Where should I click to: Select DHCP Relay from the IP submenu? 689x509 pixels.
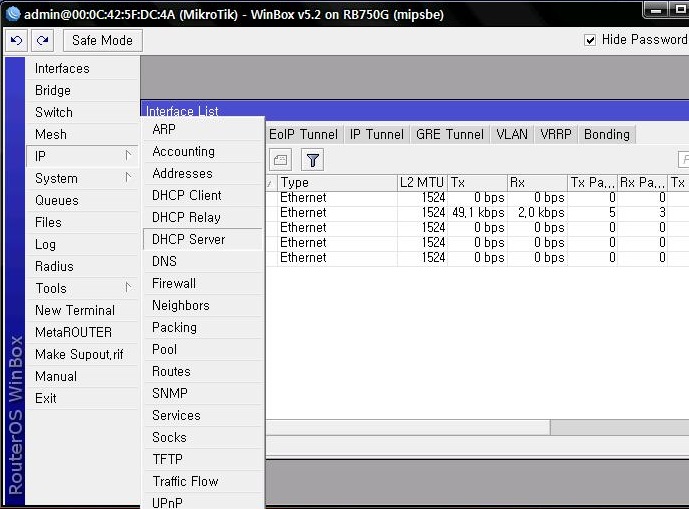coord(203,217)
